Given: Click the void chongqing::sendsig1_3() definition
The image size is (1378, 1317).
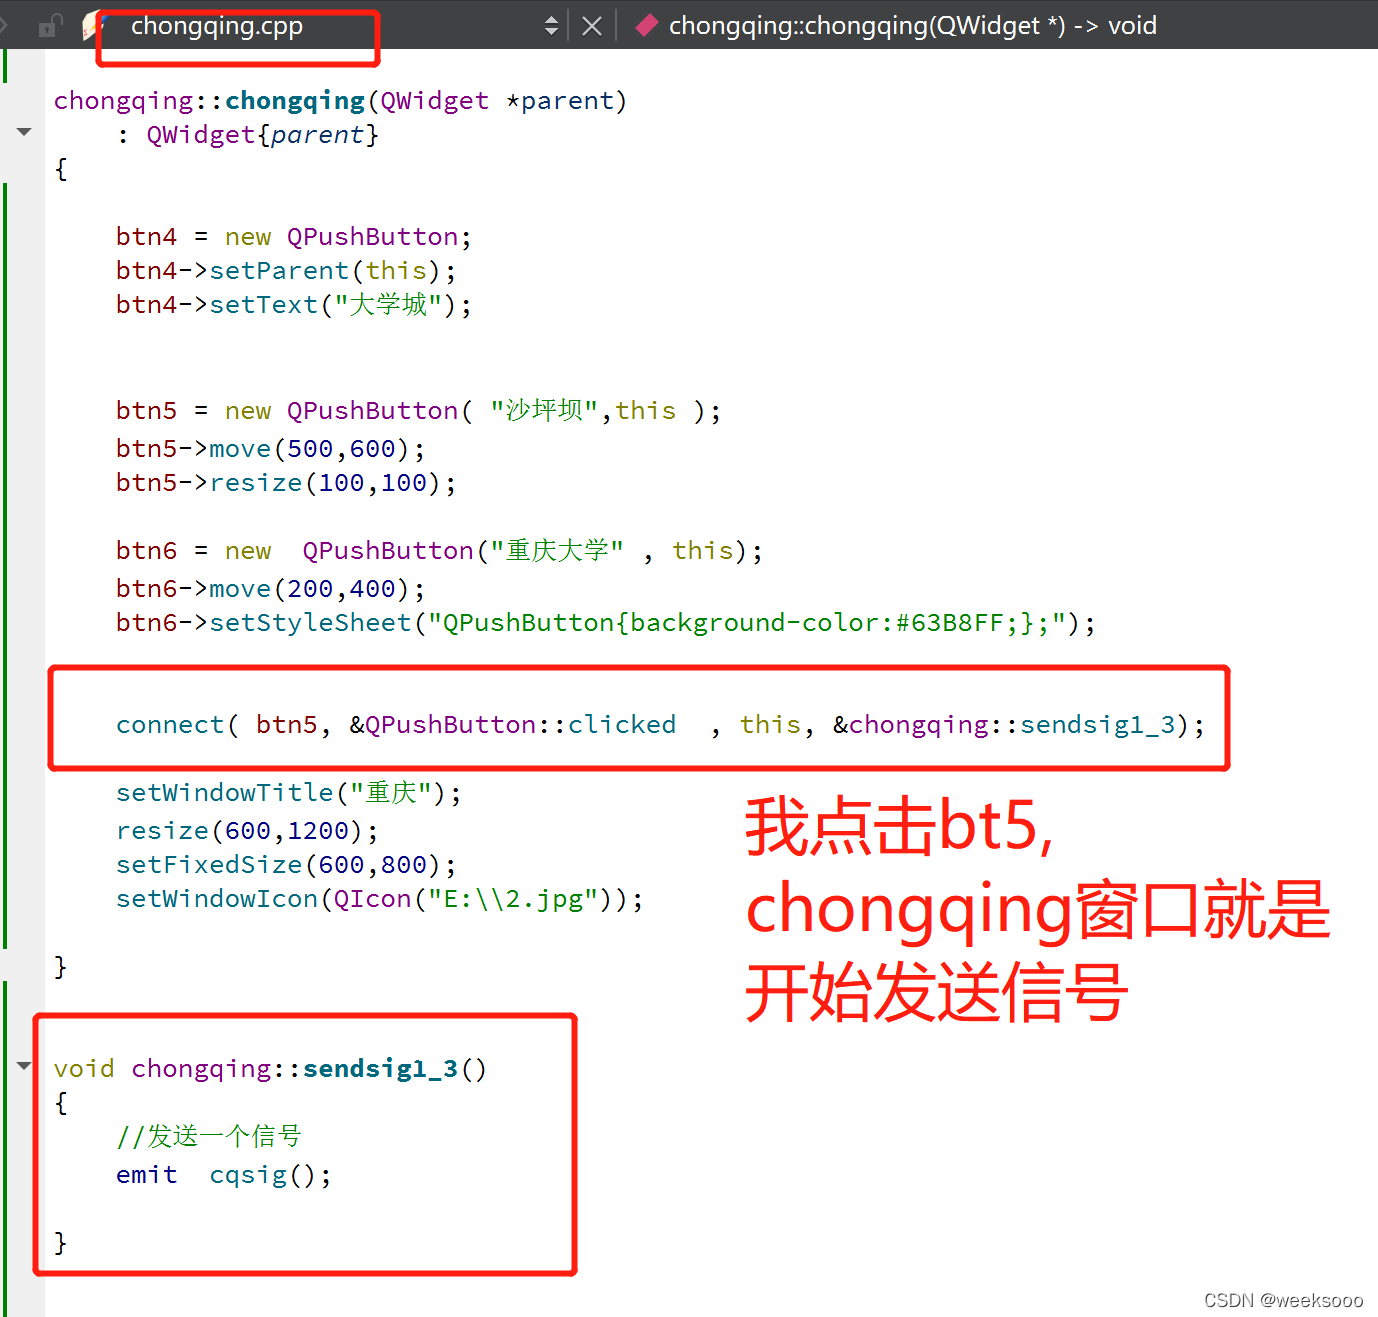Looking at the screenshot, I should [270, 1068].
